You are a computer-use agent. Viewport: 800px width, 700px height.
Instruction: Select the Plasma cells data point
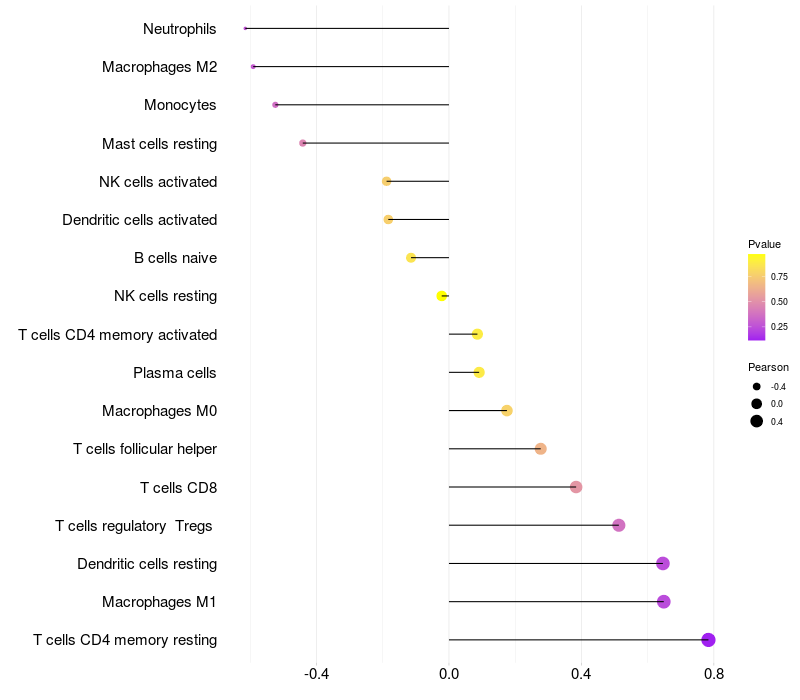tap(479, 372)
